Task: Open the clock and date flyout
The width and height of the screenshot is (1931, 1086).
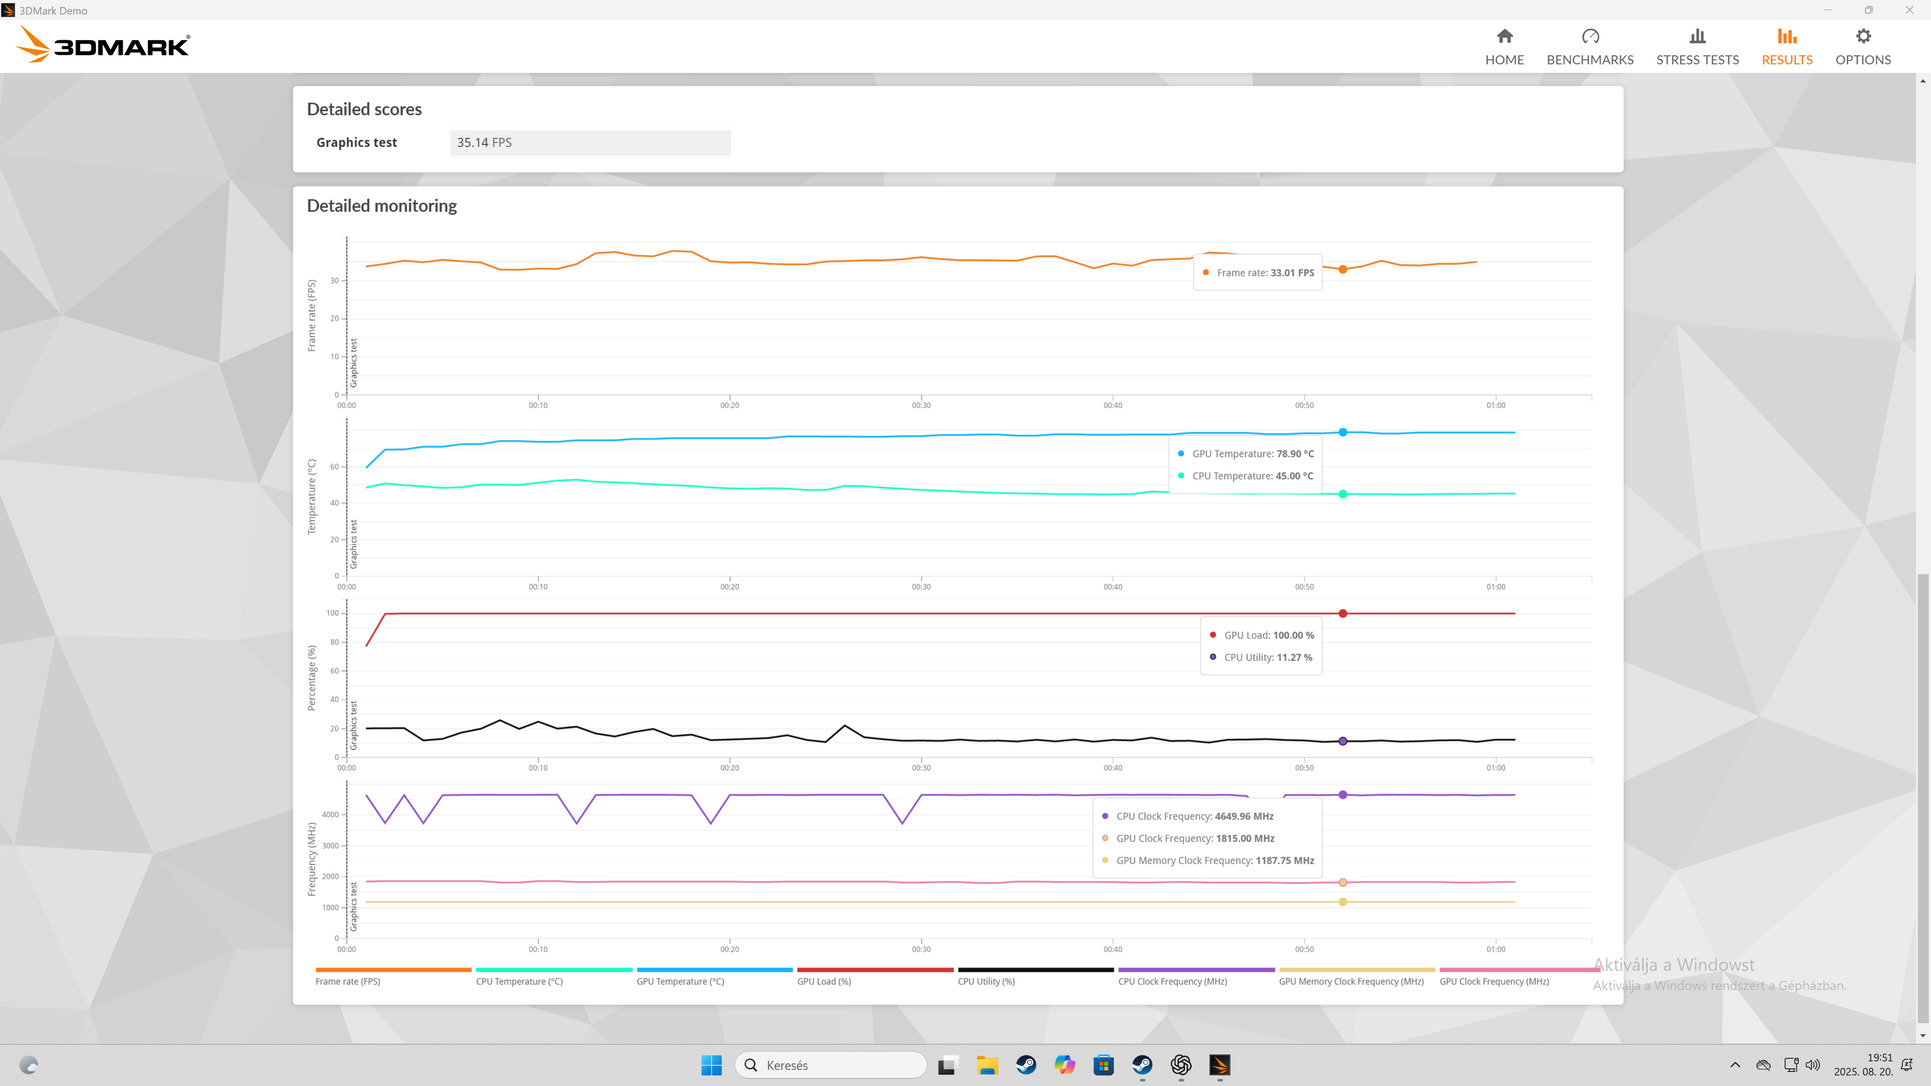Action: [x=1864, y=1065]
